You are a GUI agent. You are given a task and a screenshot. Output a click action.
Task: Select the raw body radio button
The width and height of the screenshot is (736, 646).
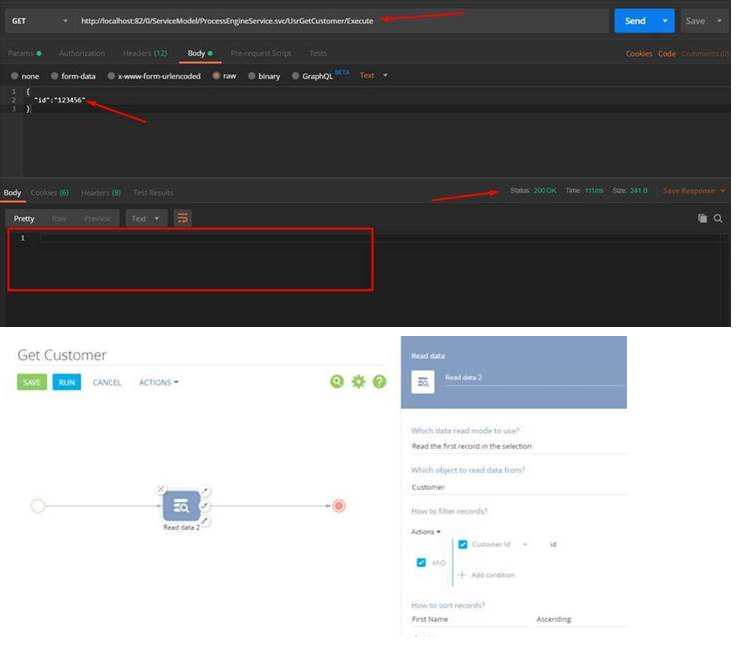pyautogui.click(x=214, y=75)
